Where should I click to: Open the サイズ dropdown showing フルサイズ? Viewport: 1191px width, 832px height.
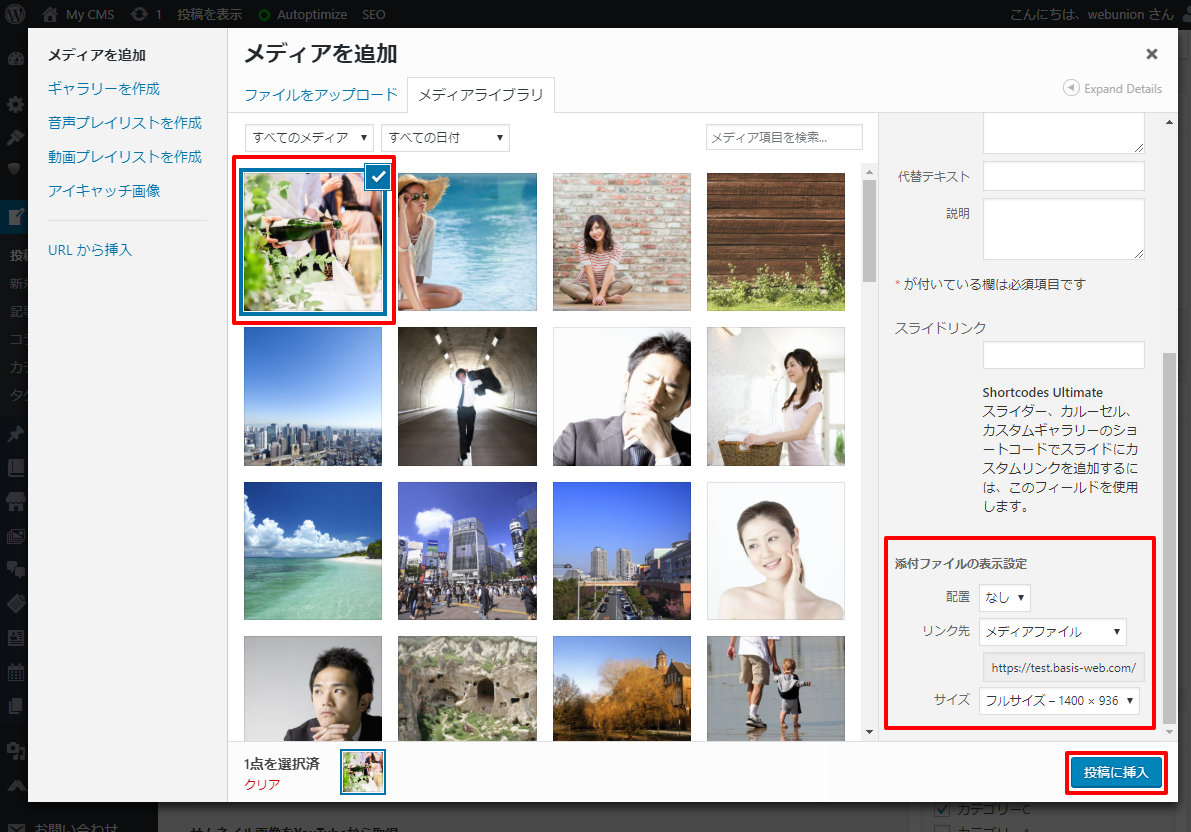point(1059,701)
